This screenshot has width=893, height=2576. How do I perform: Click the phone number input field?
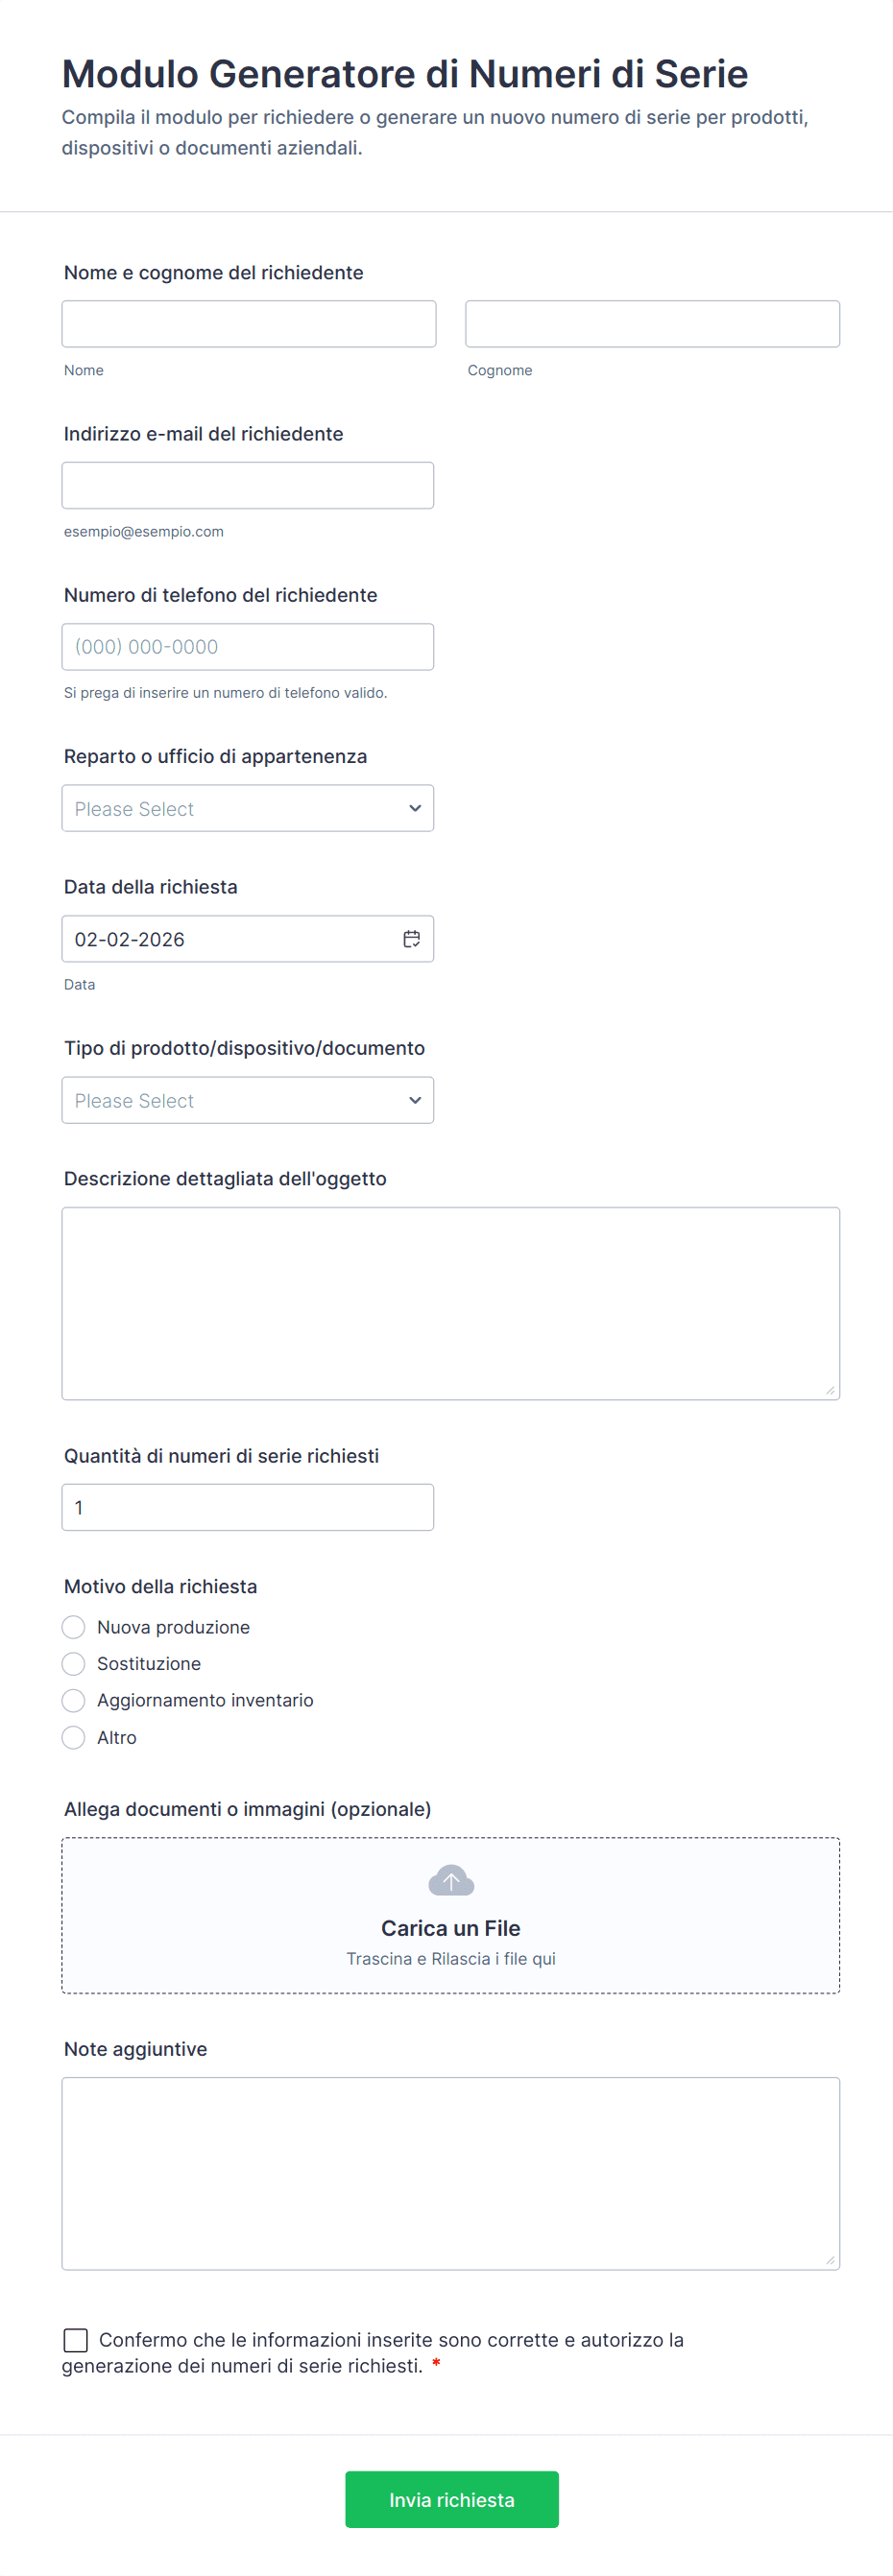click(x=248, y=647)
